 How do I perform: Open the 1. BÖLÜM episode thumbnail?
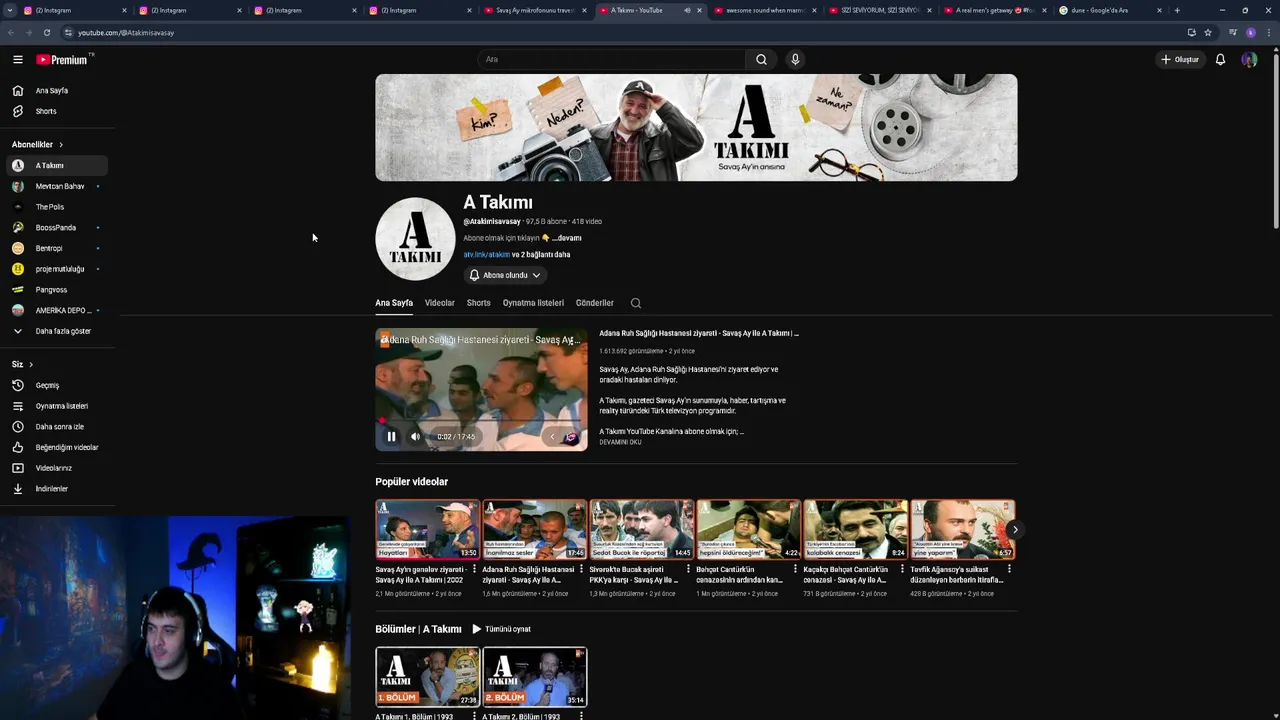(427, 677)
